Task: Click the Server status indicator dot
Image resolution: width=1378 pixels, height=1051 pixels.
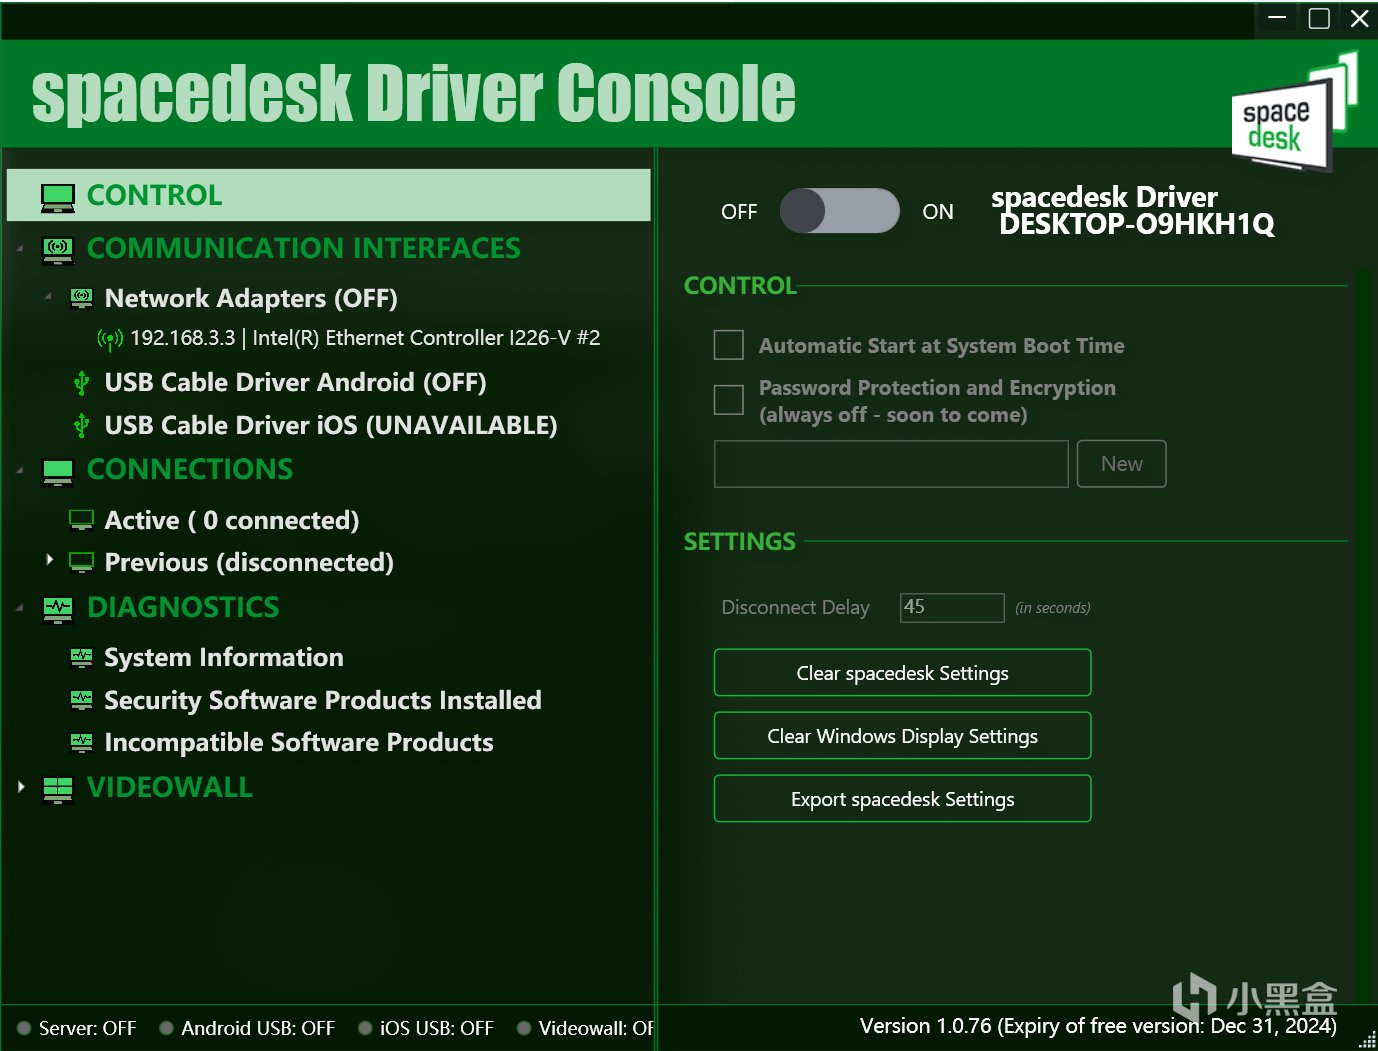Action: (24, 1028)
